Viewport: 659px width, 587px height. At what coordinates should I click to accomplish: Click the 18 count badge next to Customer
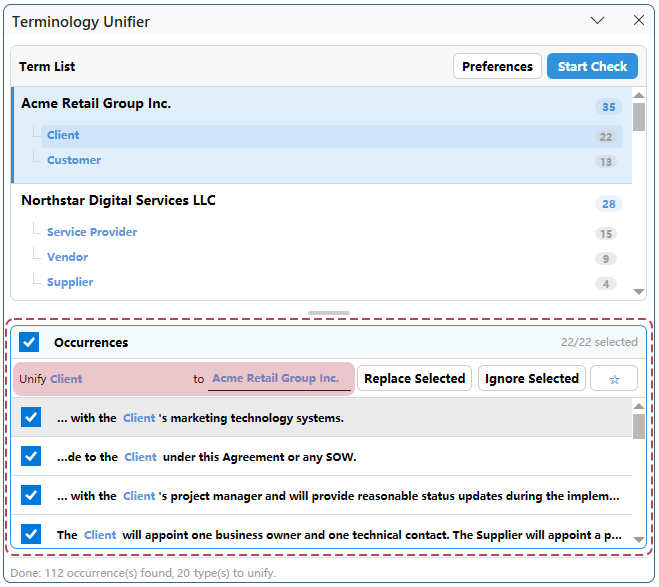pyautogui.click(x=606, y=162)
